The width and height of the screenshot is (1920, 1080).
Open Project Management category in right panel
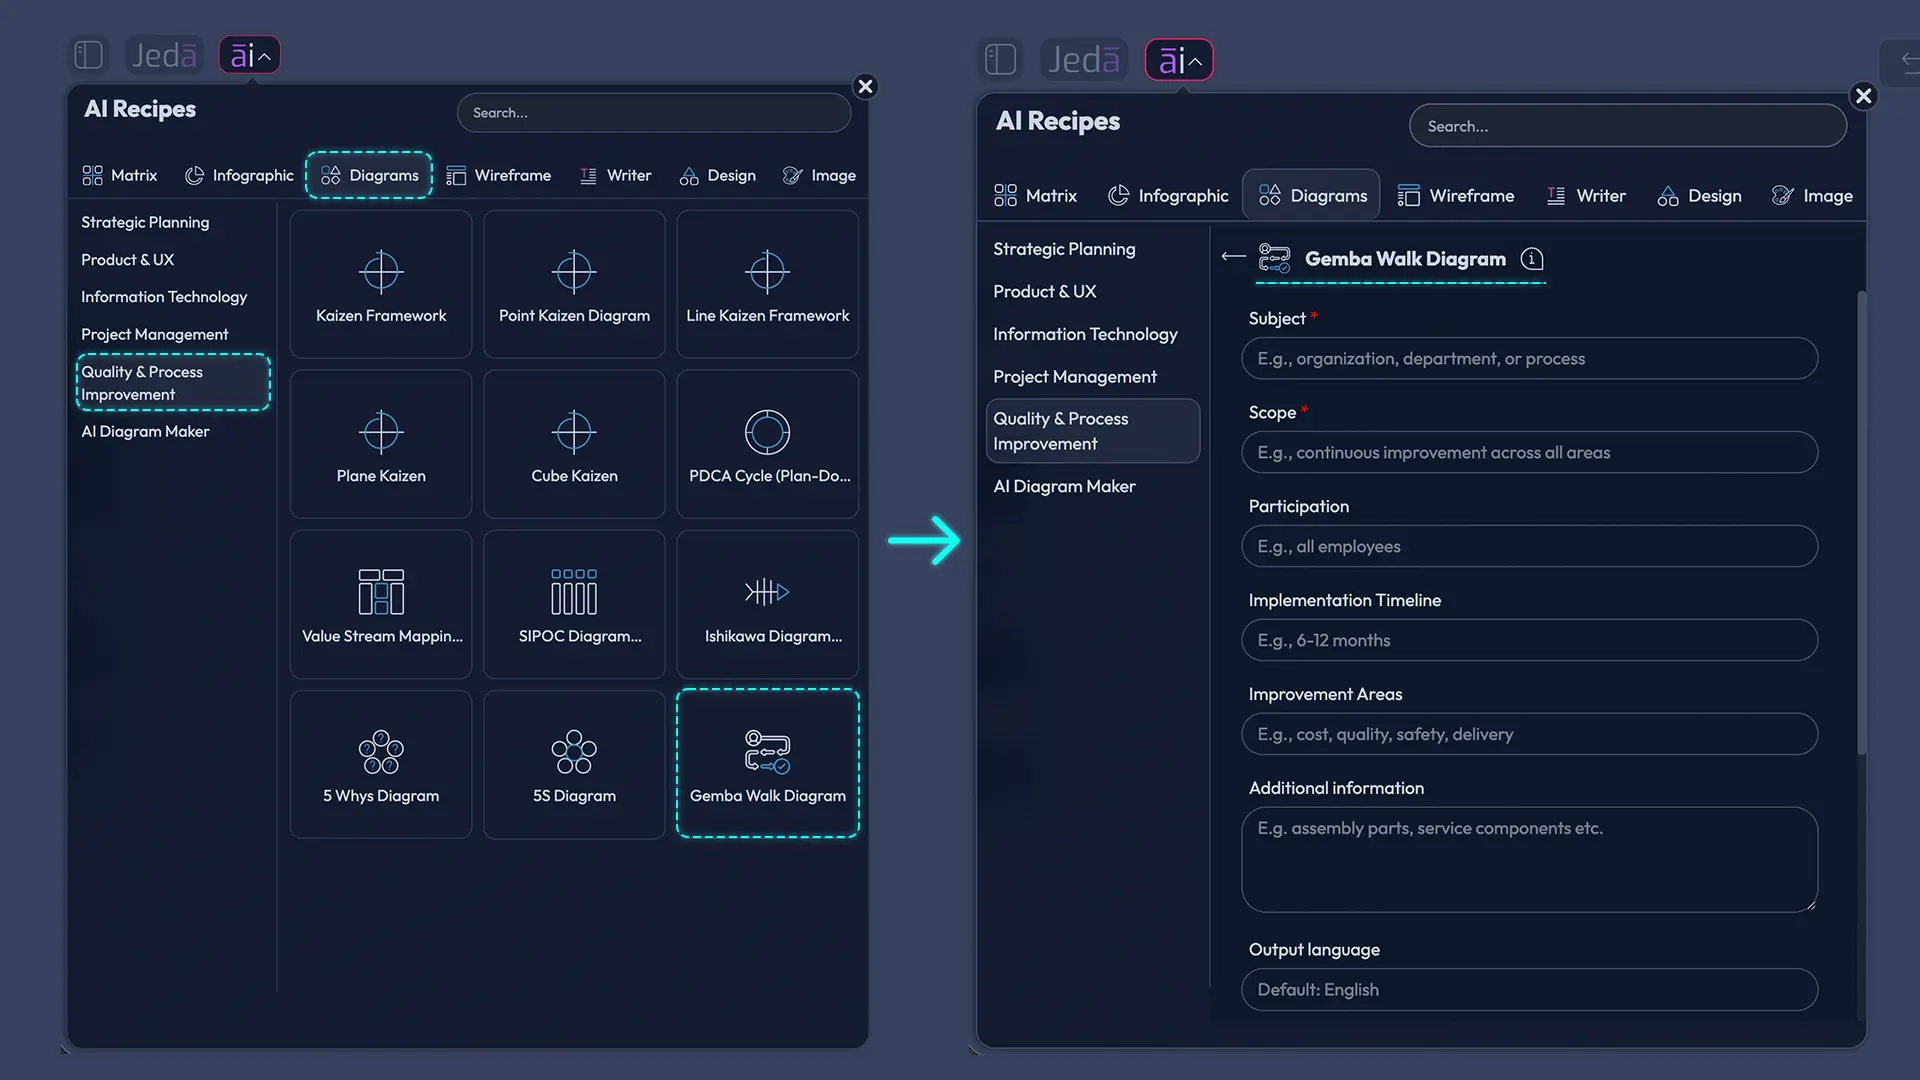click(1075, 377)
